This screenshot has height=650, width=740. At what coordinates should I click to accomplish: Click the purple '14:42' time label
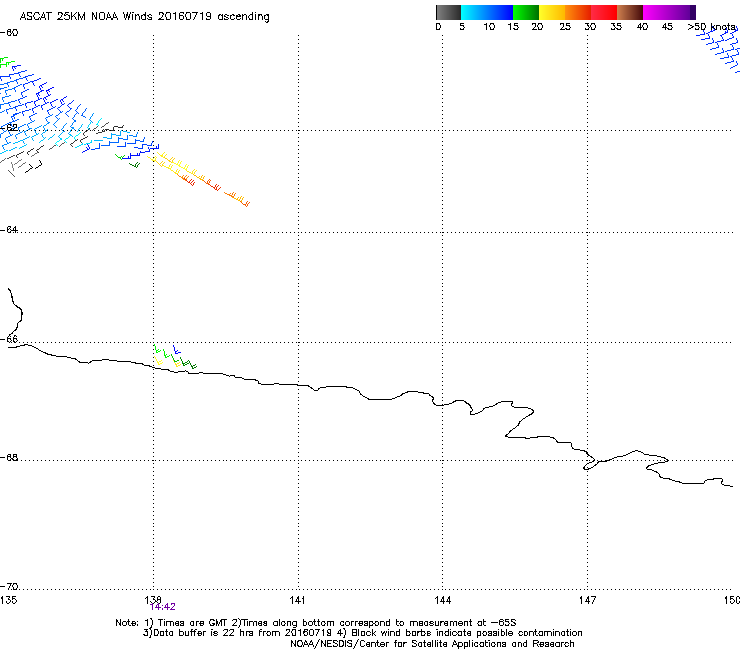[x=163, y=607]
